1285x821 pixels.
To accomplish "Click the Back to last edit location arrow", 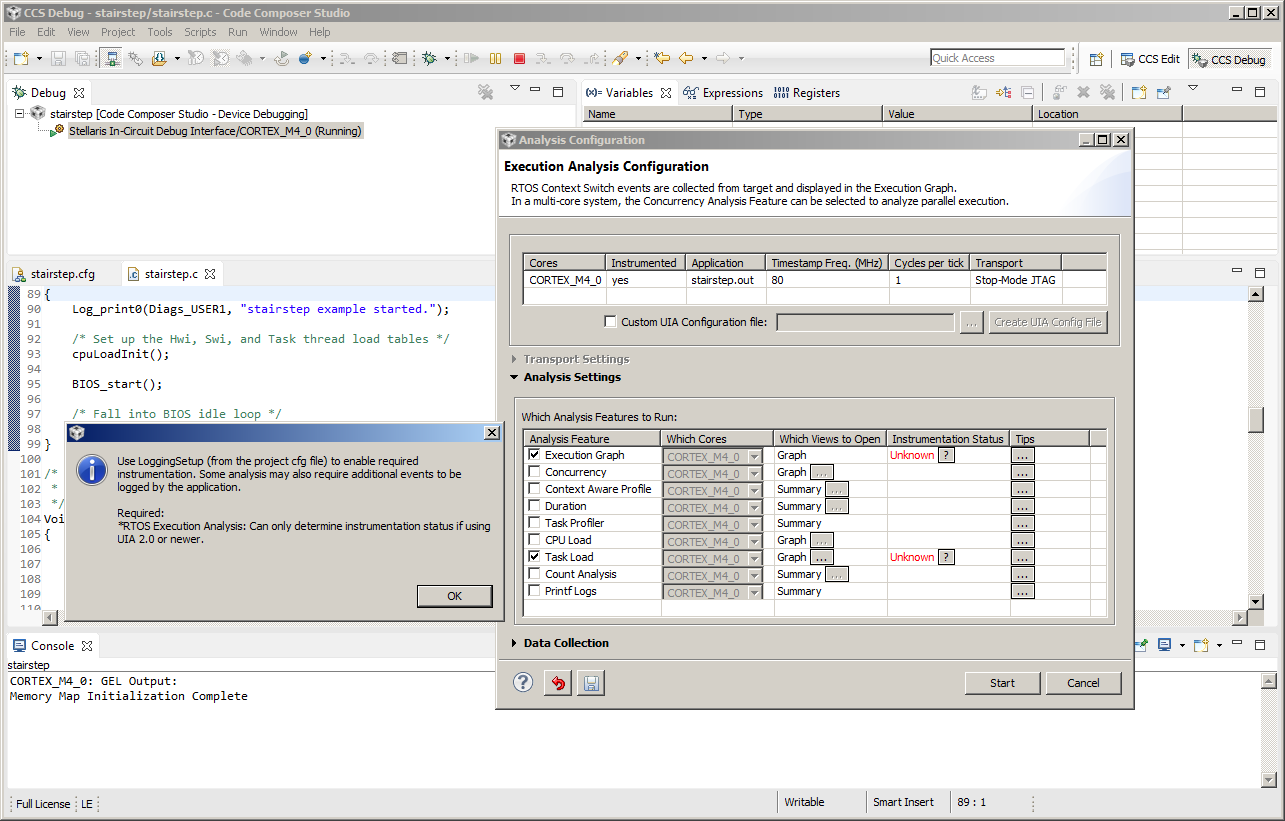I will (662, 59).
